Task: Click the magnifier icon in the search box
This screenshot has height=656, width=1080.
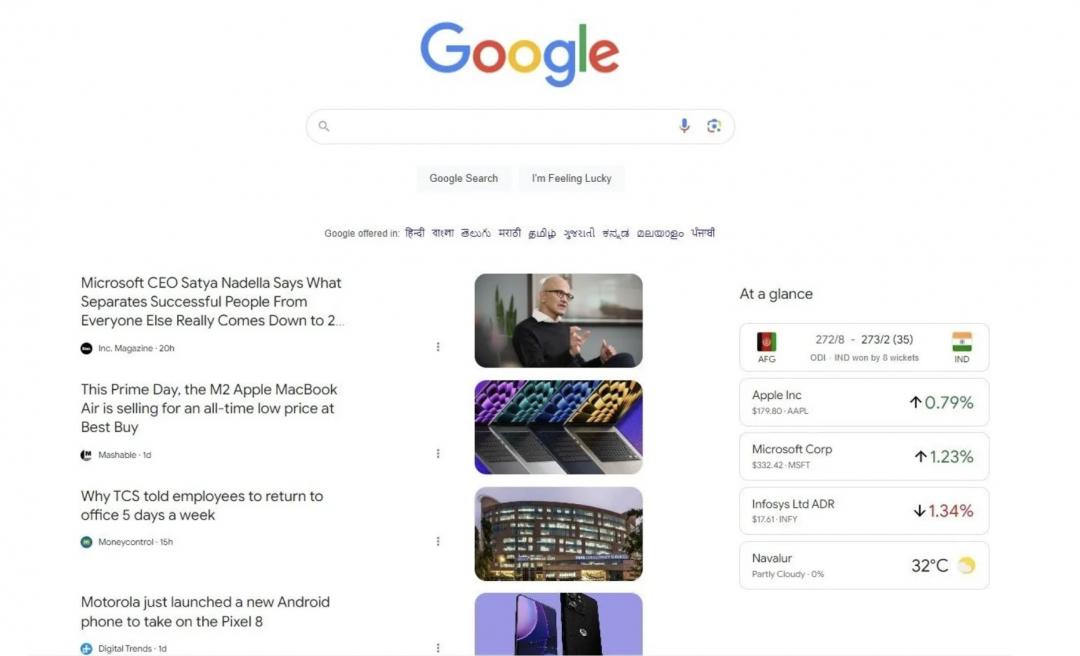Action: pos(324,126)
